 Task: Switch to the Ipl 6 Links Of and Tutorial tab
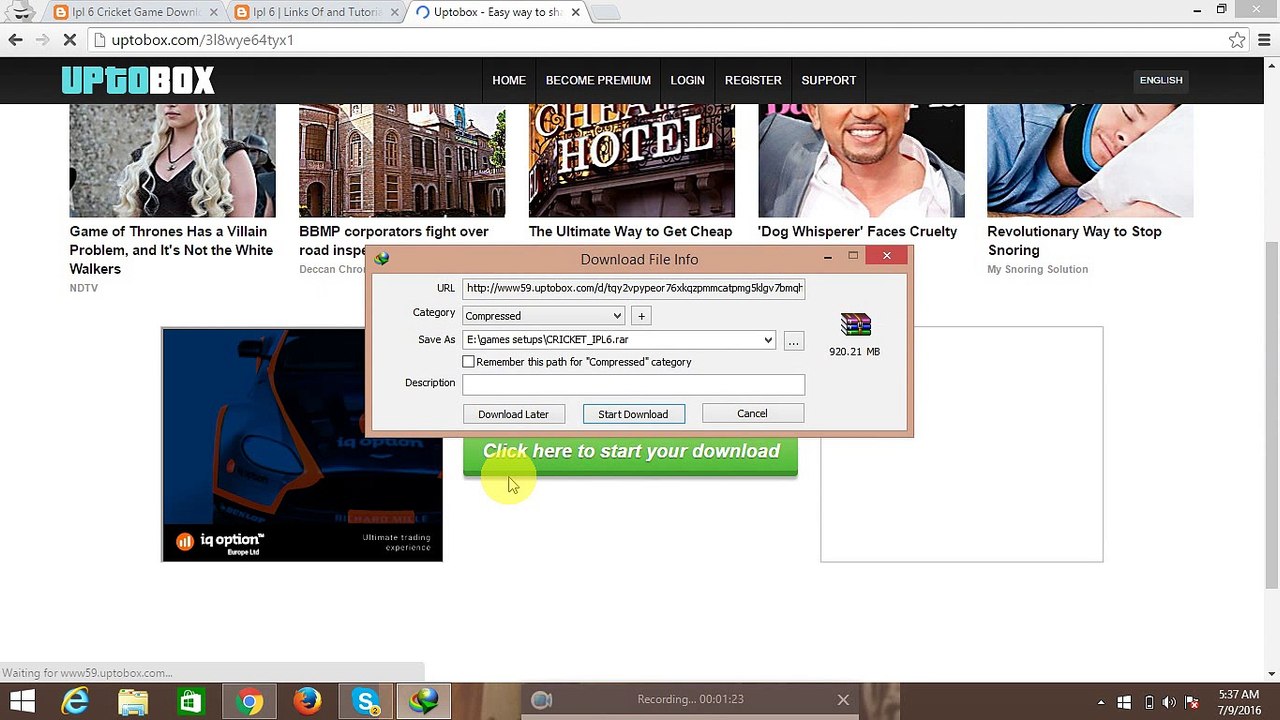[x=316, y=13]
